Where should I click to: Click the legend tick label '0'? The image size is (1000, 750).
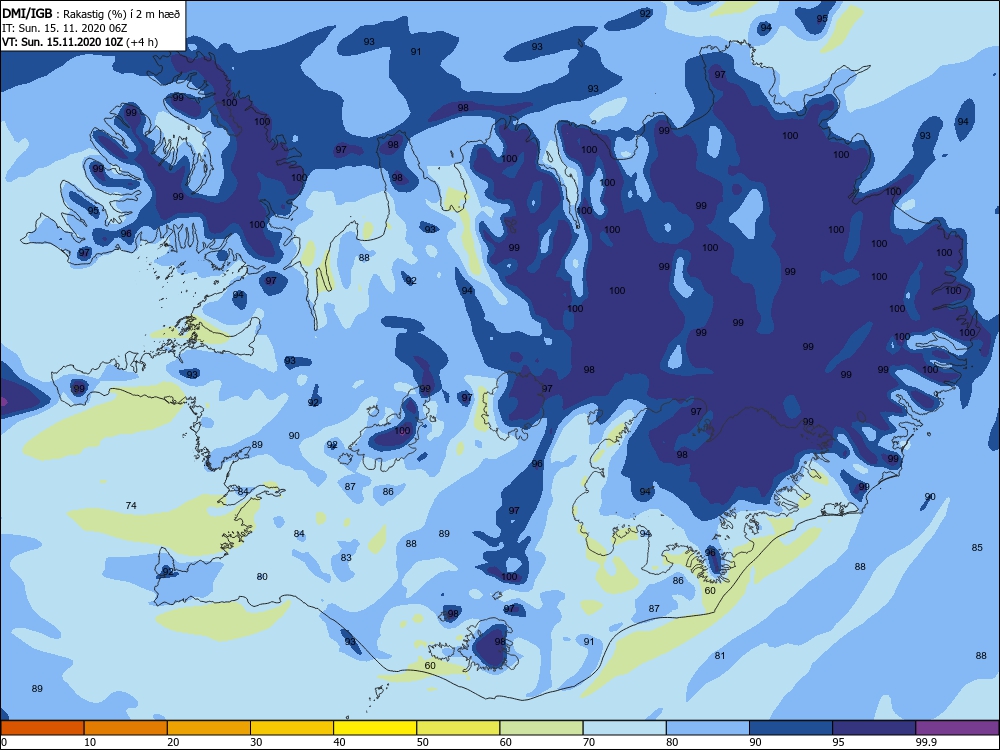point(4,742)
